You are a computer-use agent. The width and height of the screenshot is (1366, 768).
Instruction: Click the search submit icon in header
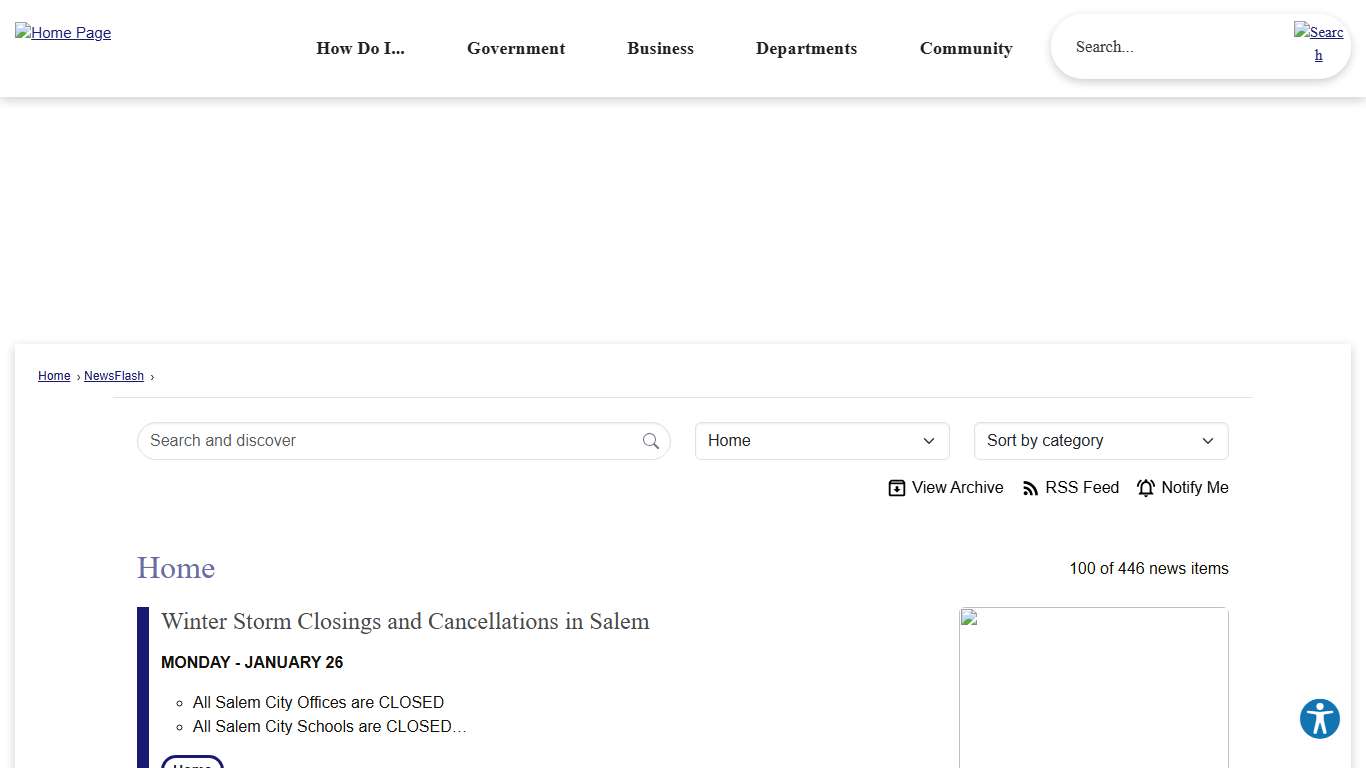point(1318,44)
